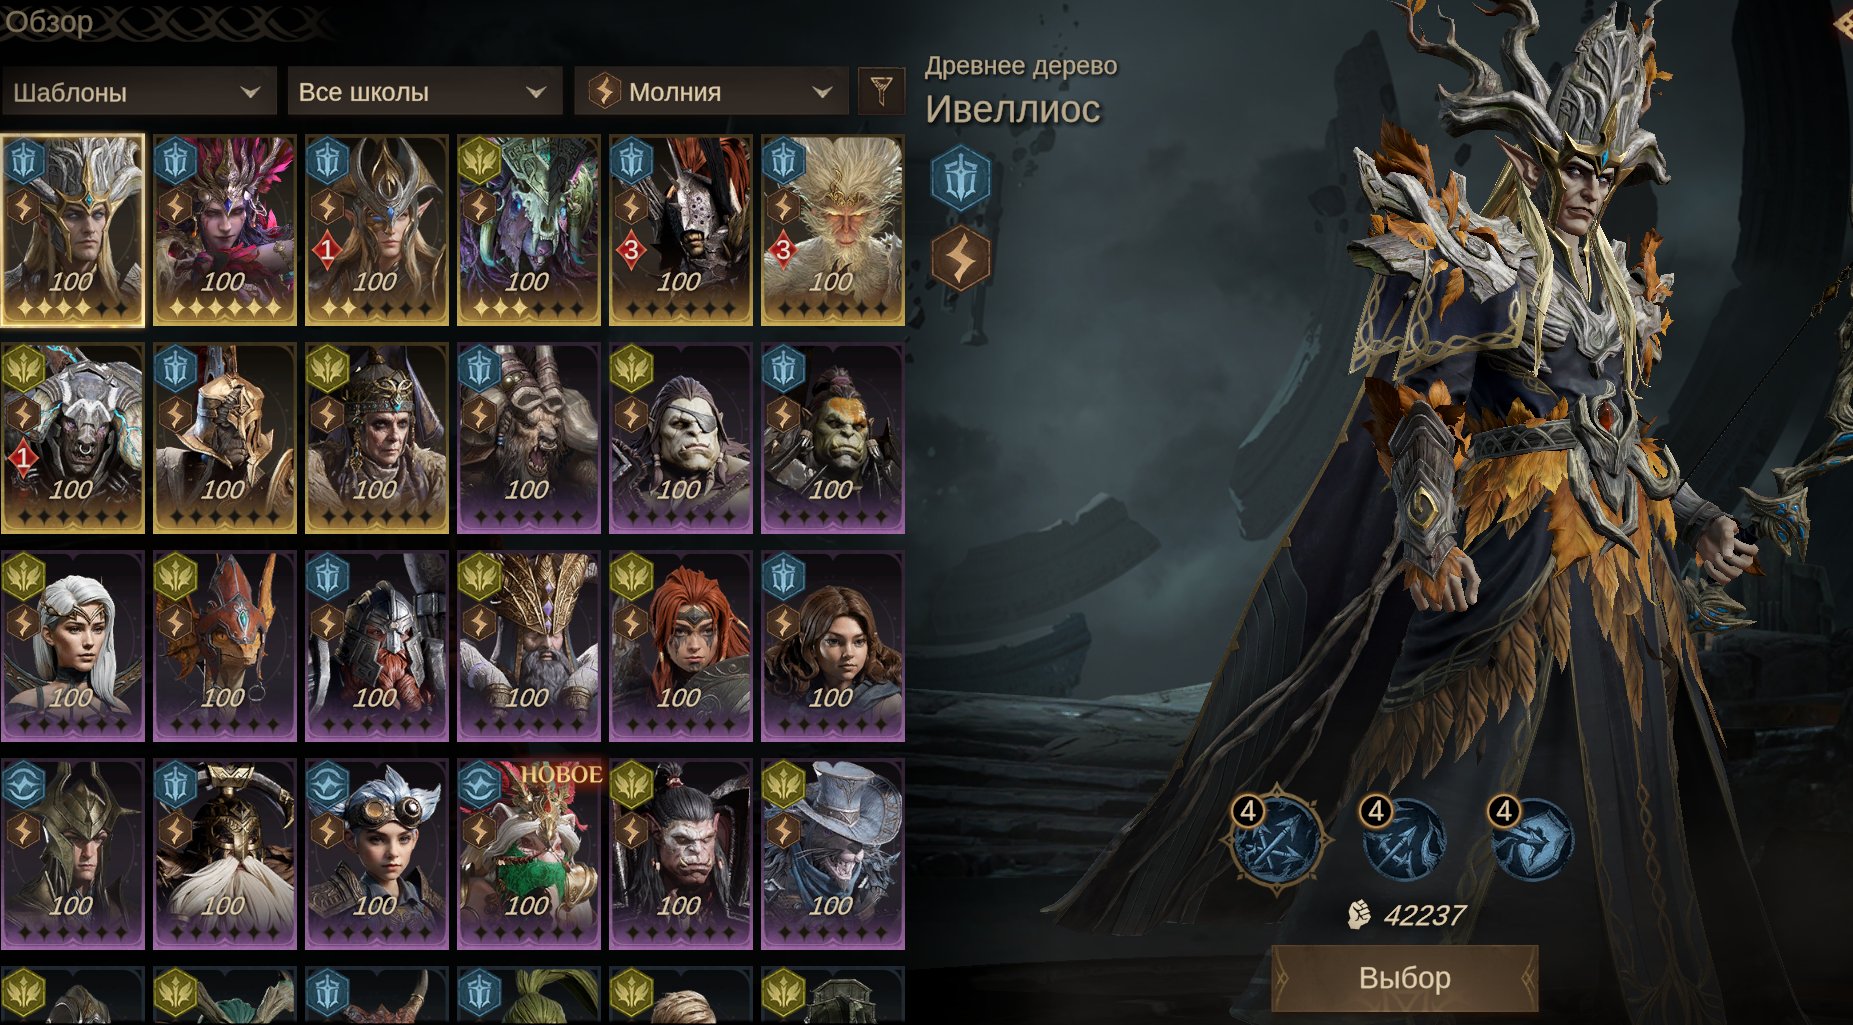
Task: Click the blue shield class icon beside Ивеллиос
Action: tap(960, 179)
